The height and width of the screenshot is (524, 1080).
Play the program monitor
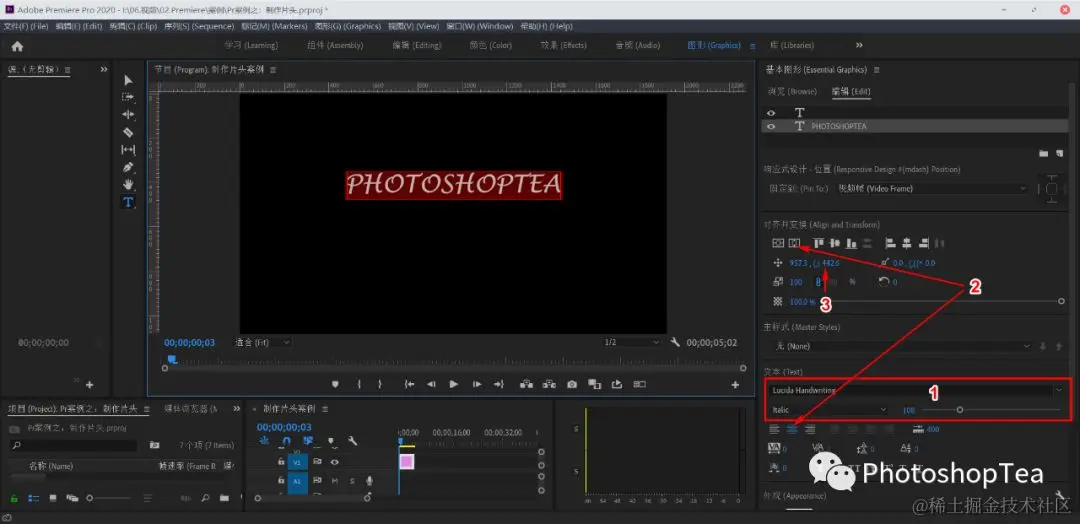point(454,384)
